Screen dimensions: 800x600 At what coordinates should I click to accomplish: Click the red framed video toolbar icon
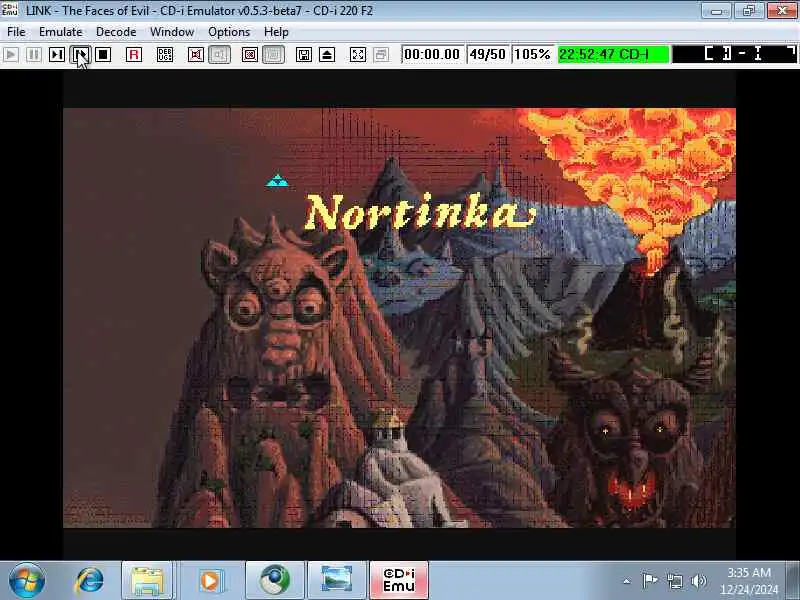tap(250, 55)
